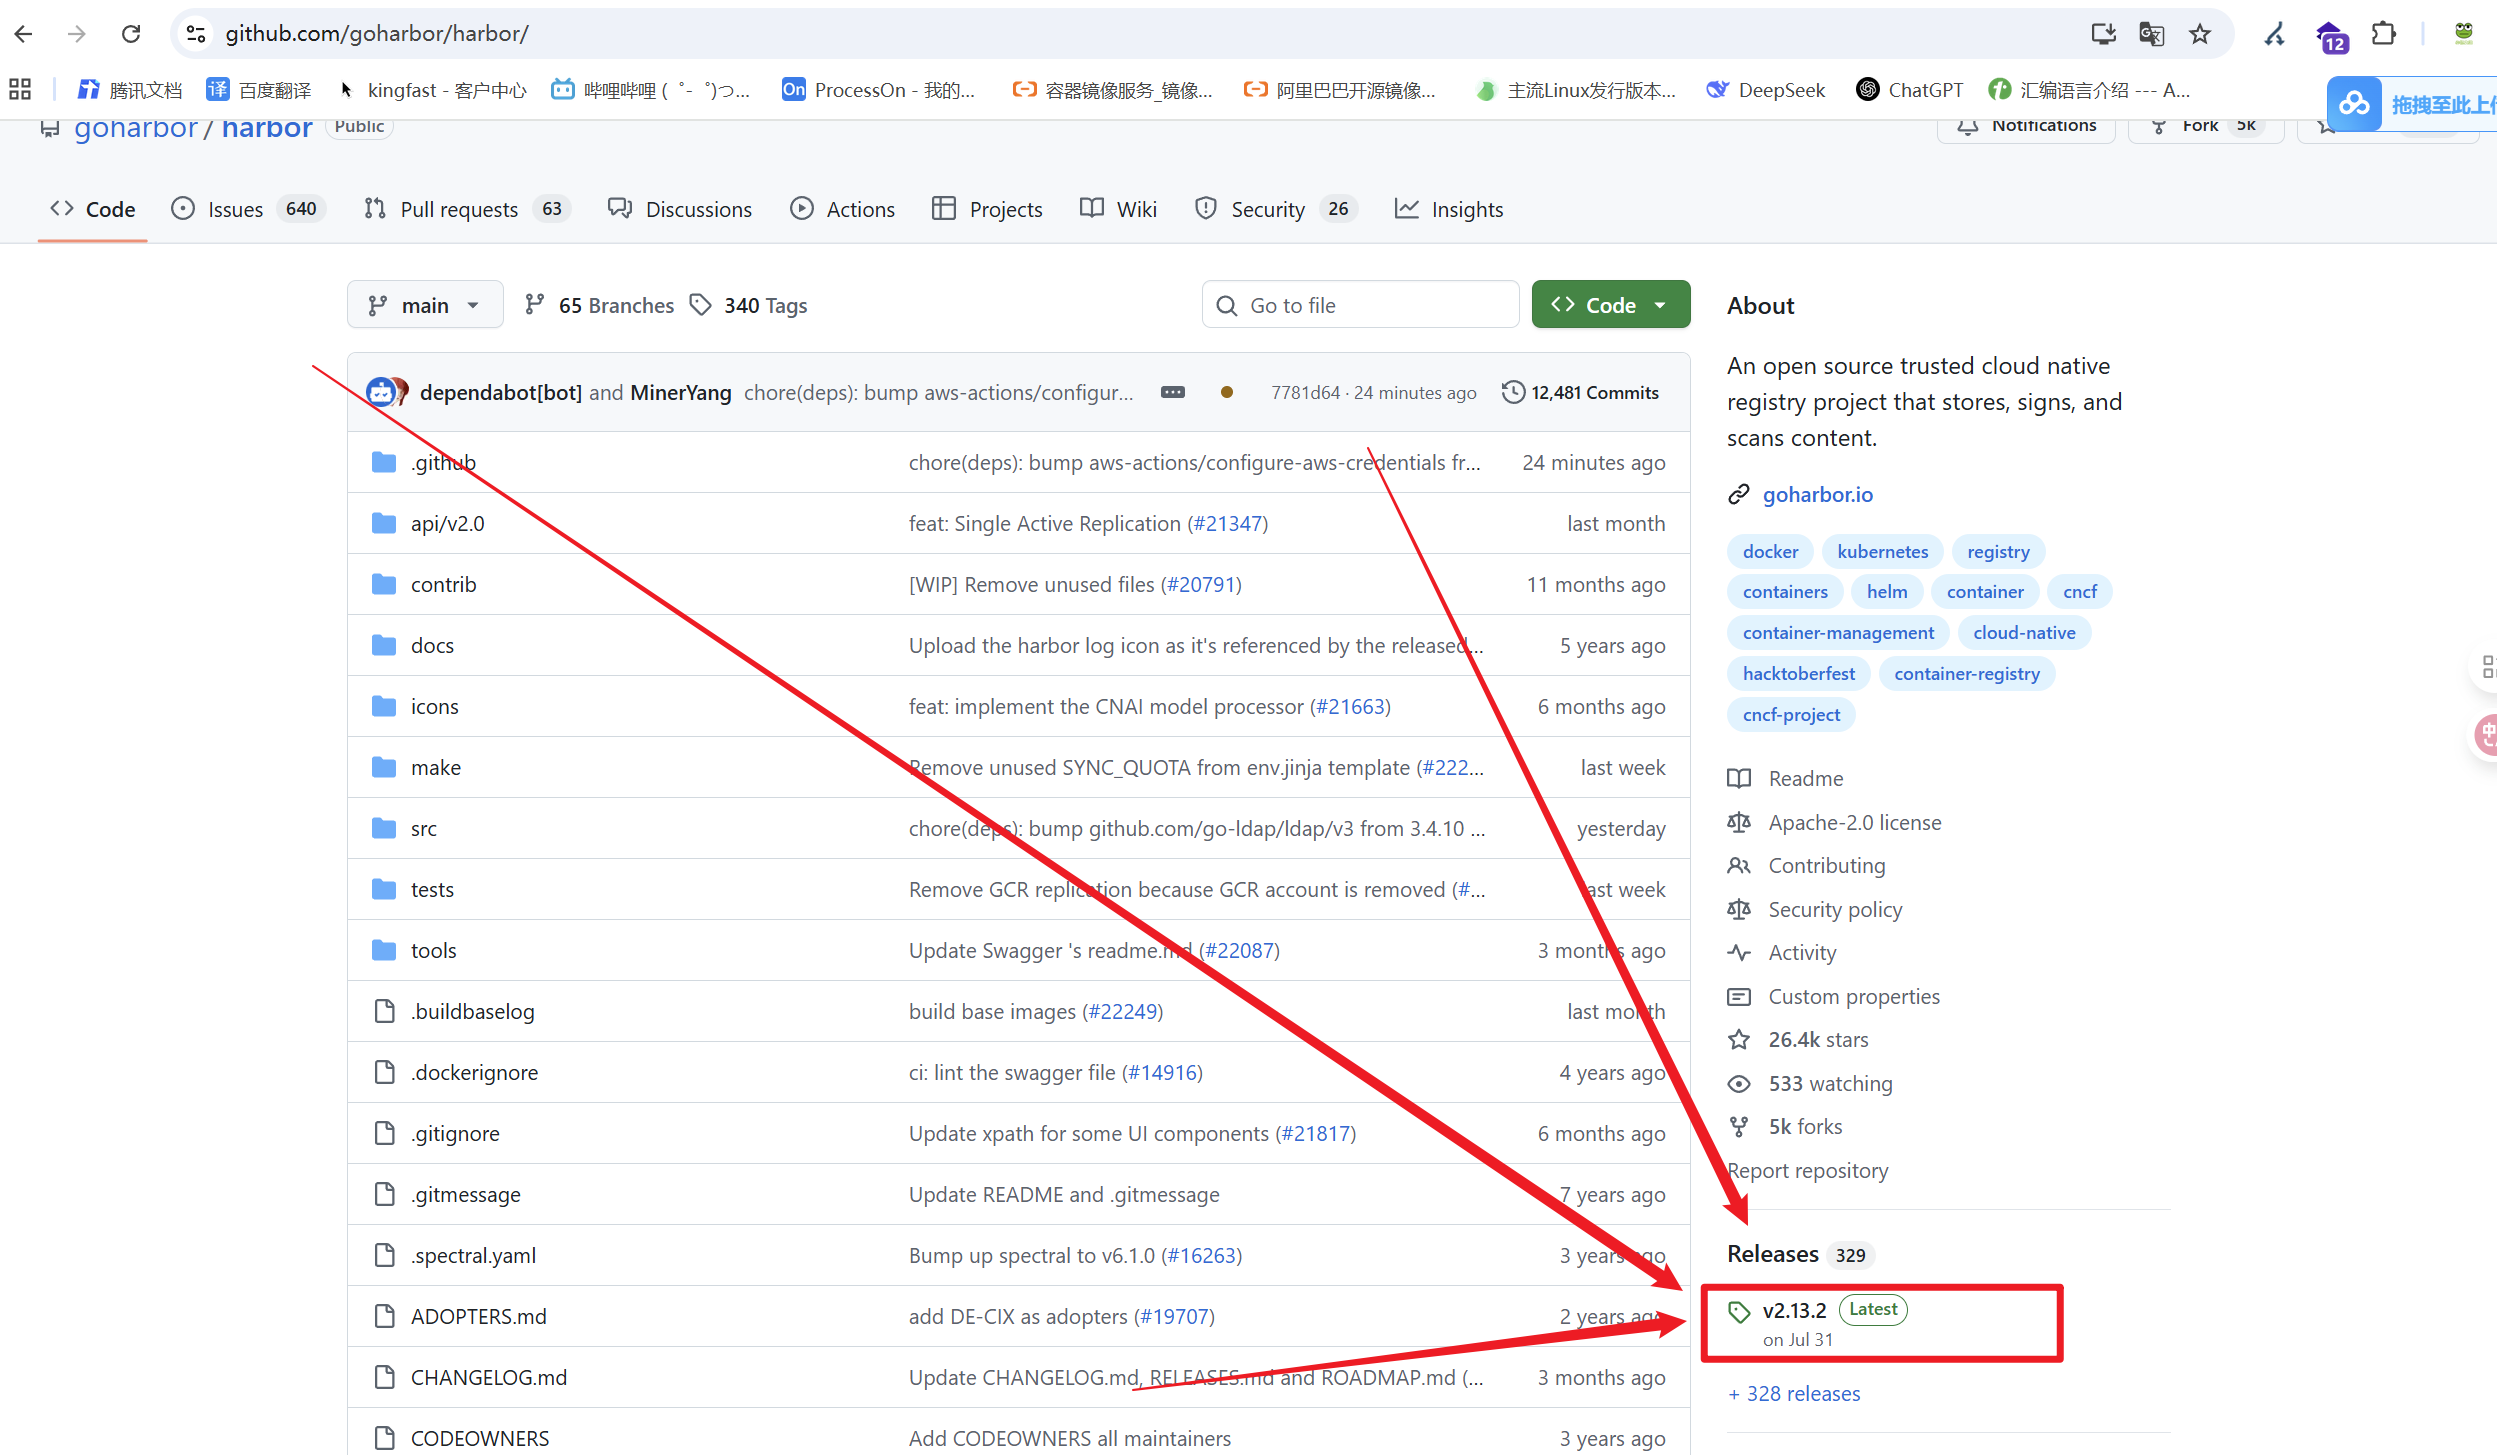Screen dimensions: 2497x1455
Task: Expand the latest commit message ellipsis
Action: point(1173,392)
